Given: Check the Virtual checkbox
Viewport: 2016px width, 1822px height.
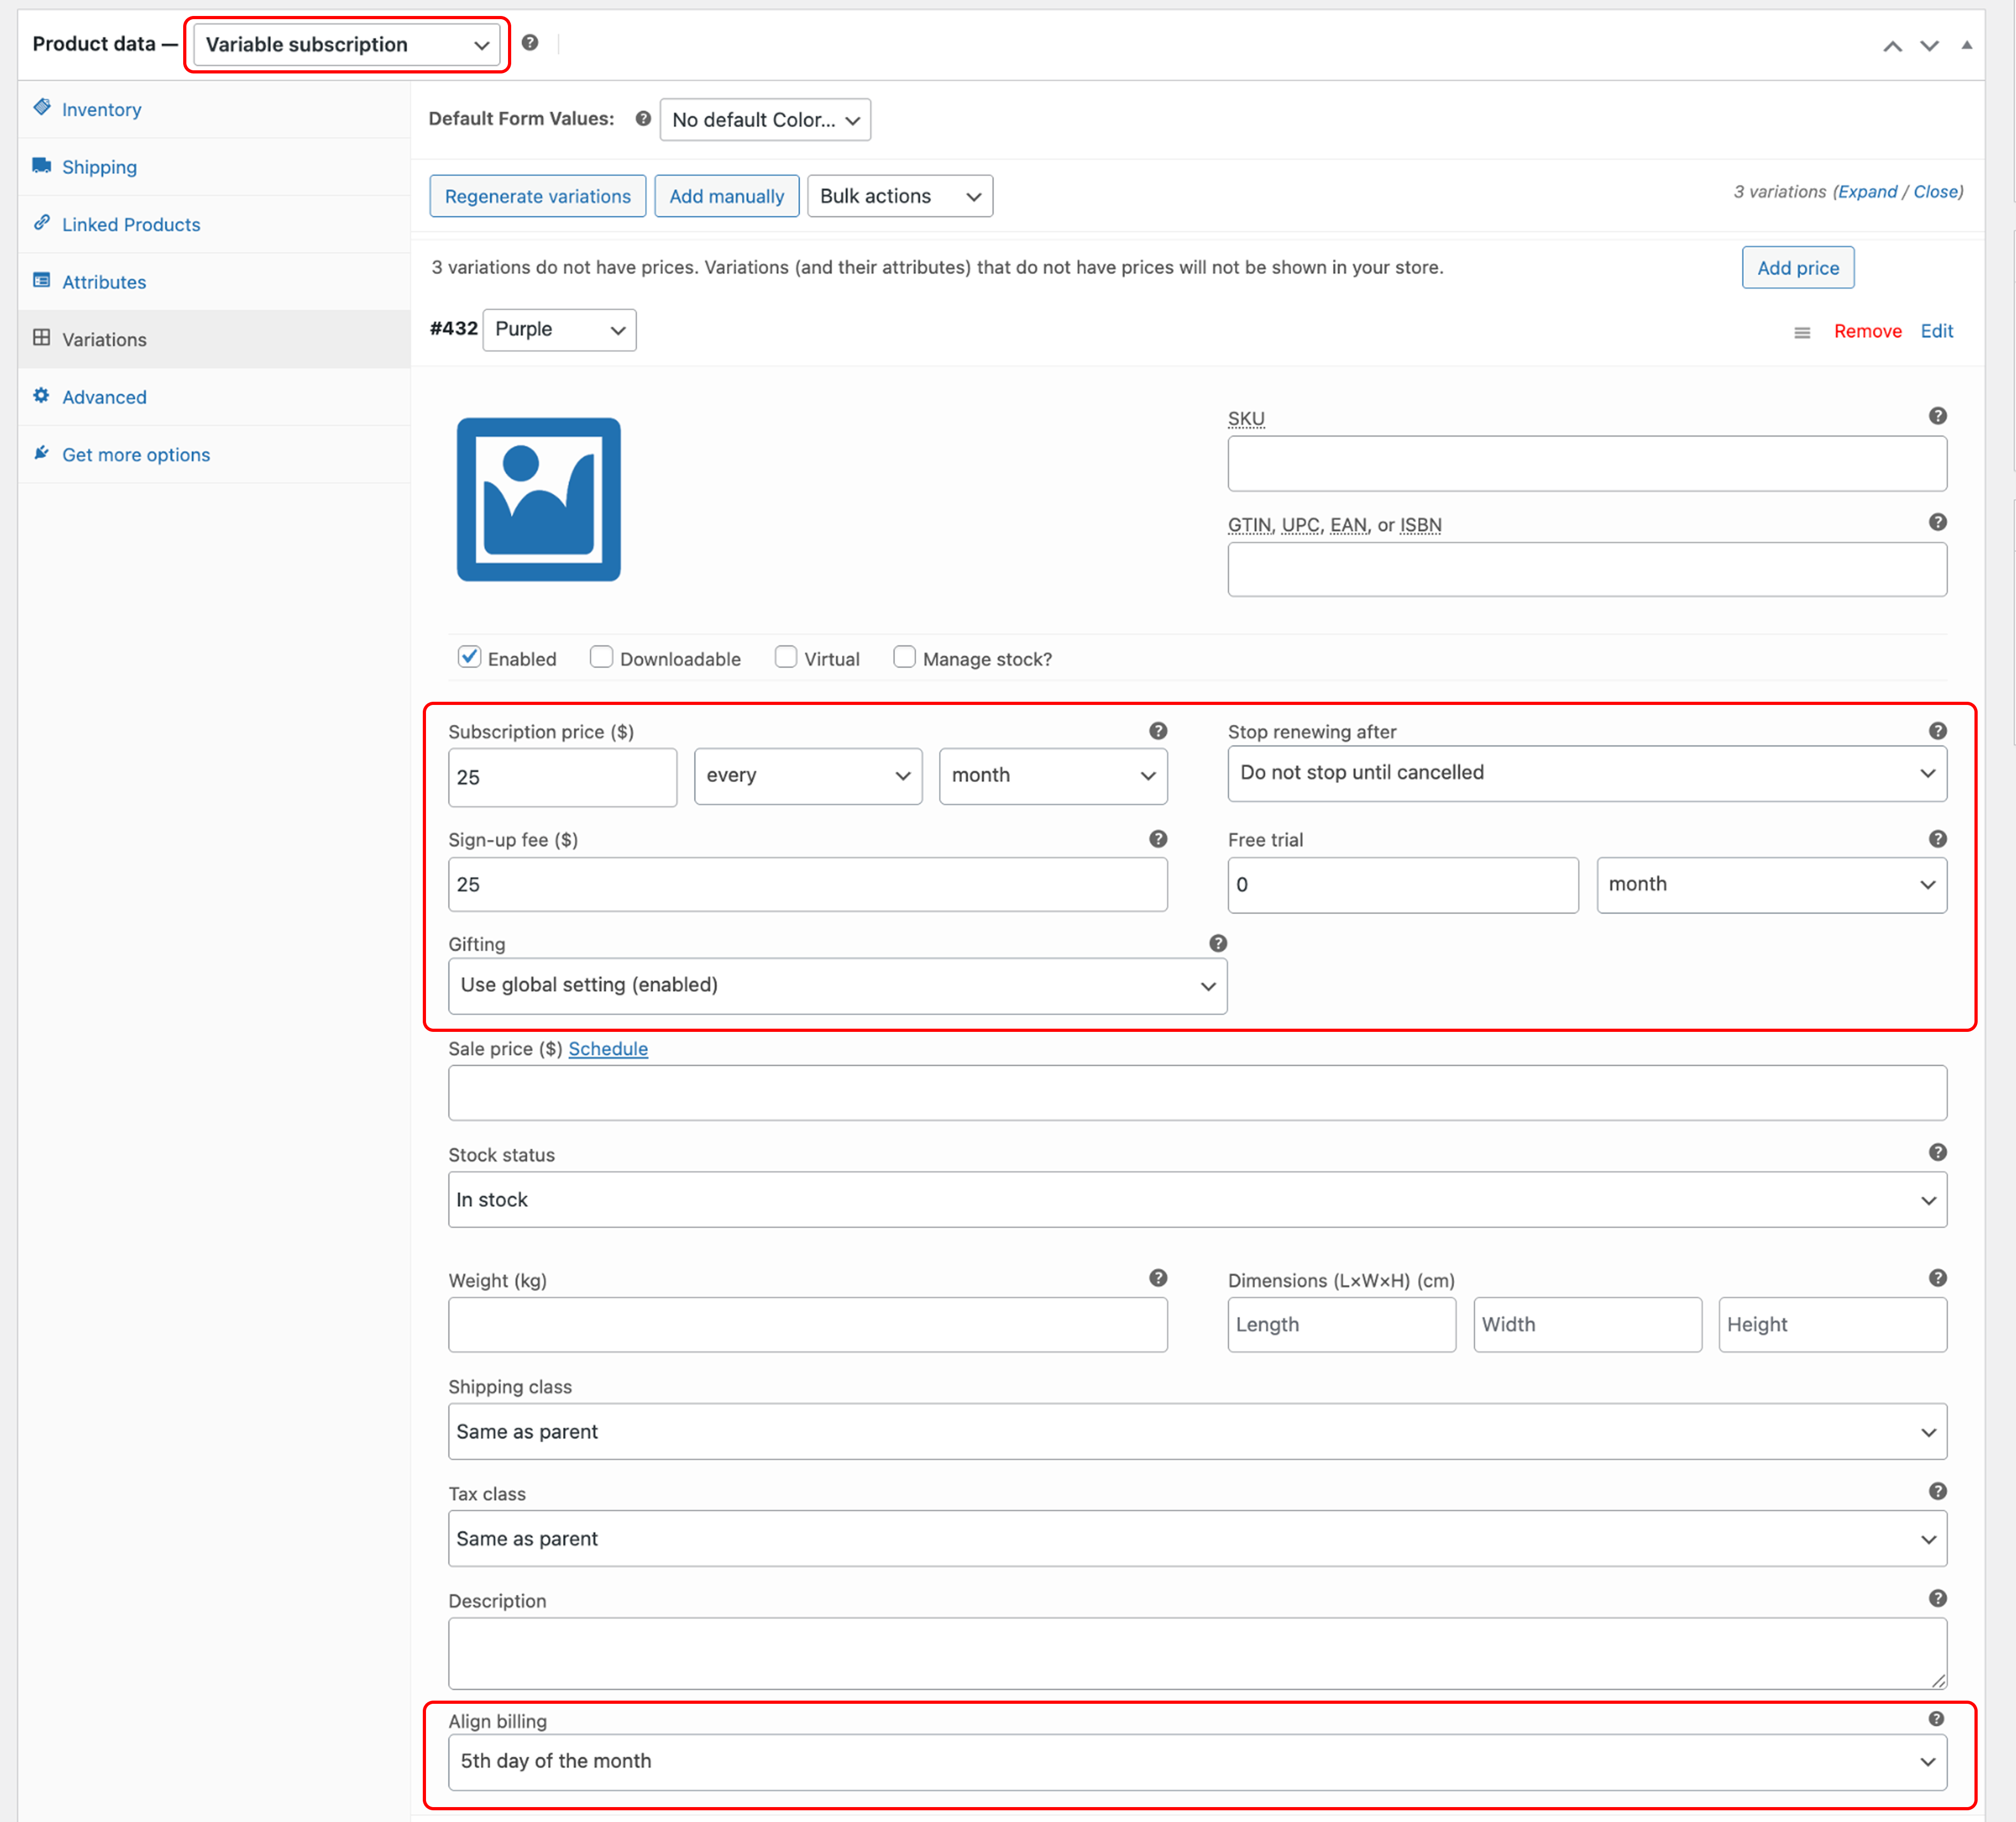Looking at the screenshot, I should click(x=786, y=657).
